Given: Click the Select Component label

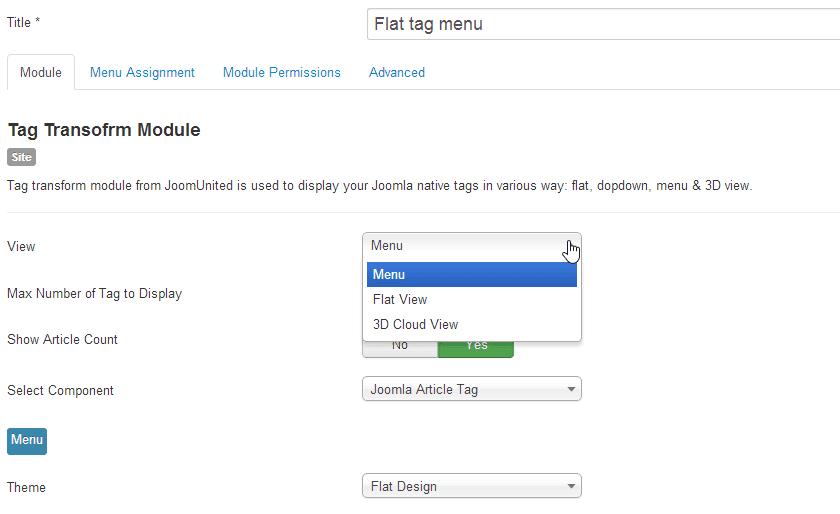Looking at the screenshot, I should coord(60,391).
